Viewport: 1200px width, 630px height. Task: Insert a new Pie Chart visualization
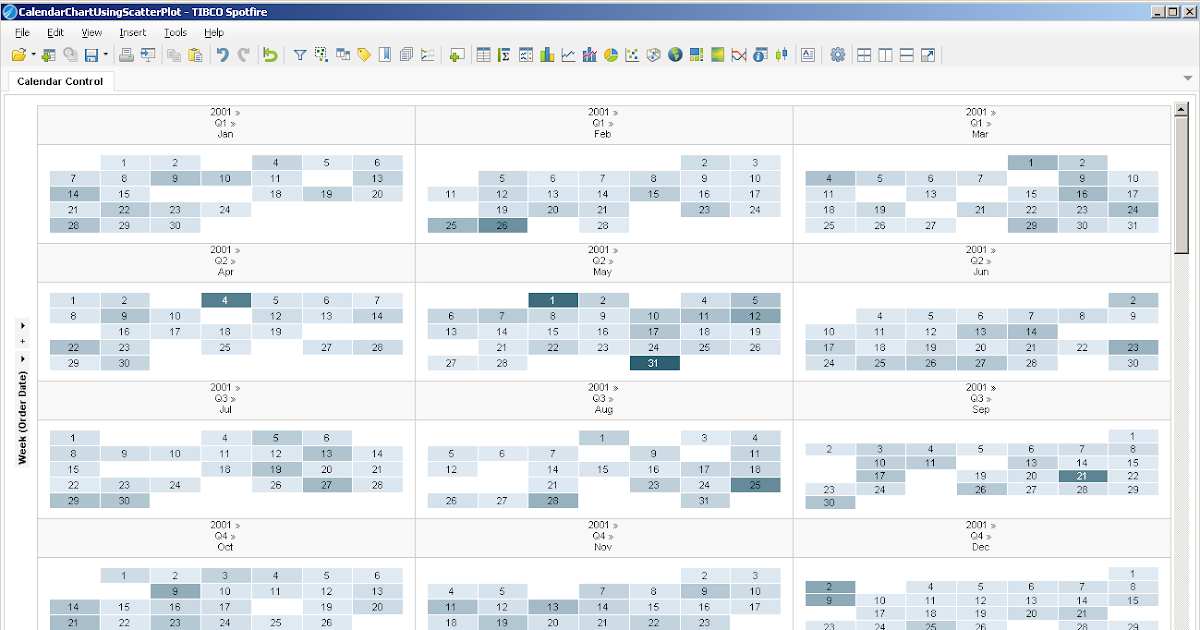610,55
